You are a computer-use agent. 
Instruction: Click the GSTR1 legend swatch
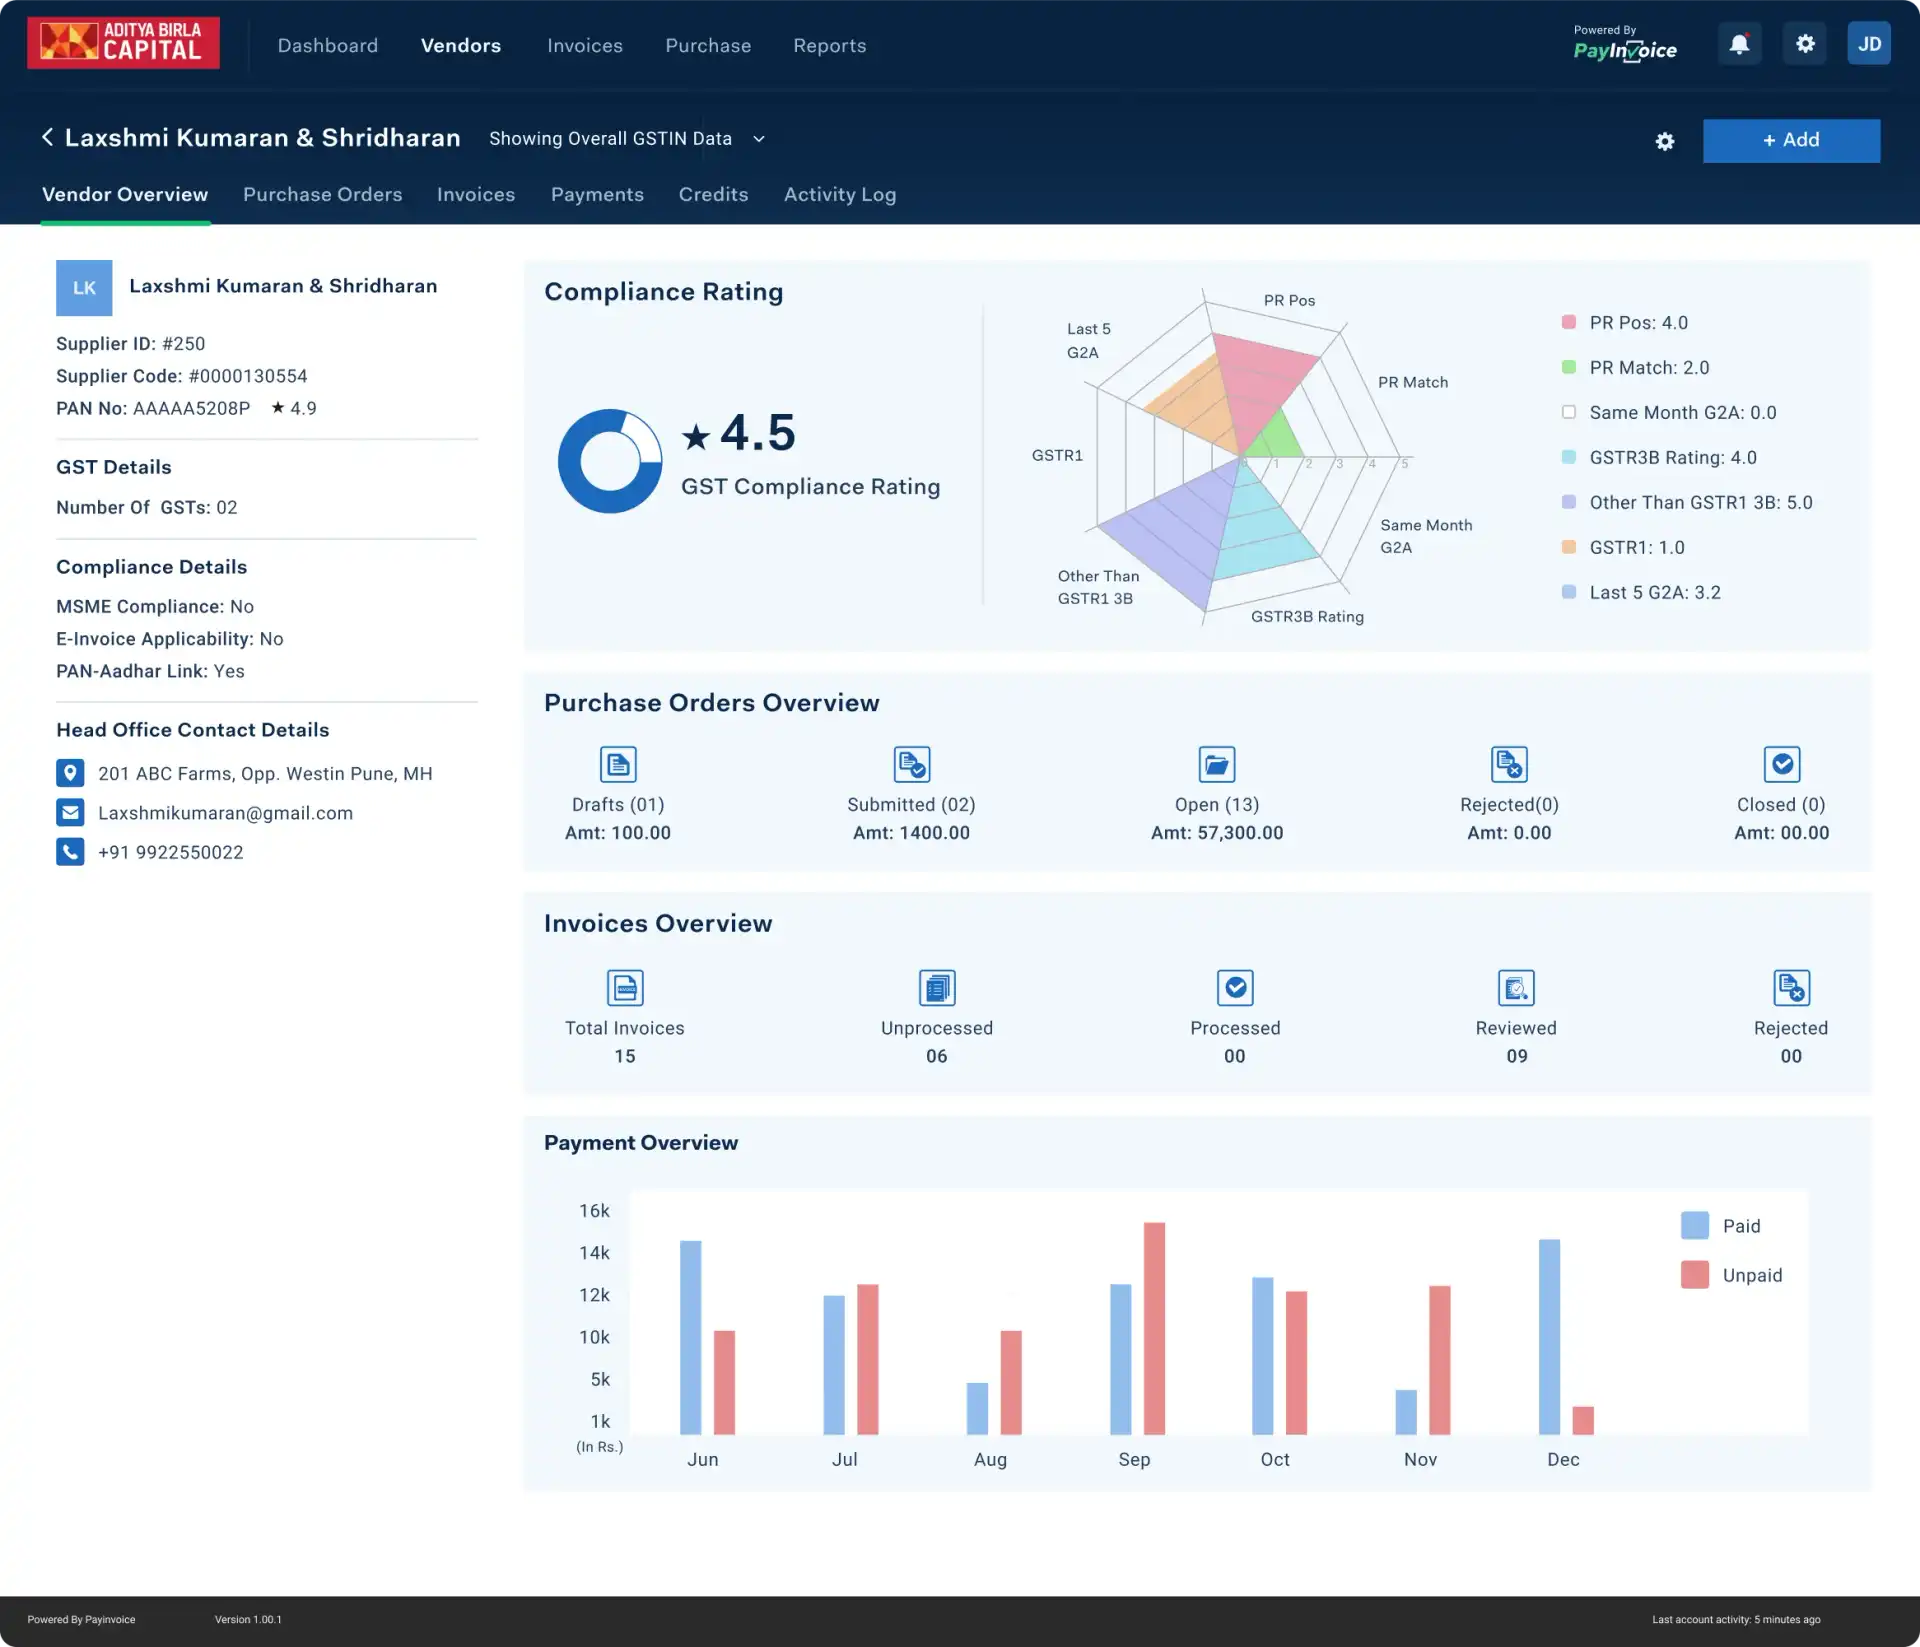pos(1569,547)
